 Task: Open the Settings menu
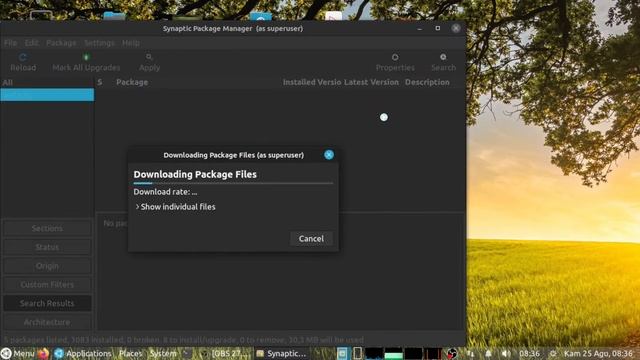pyautogui.click(x=99, y=43)
